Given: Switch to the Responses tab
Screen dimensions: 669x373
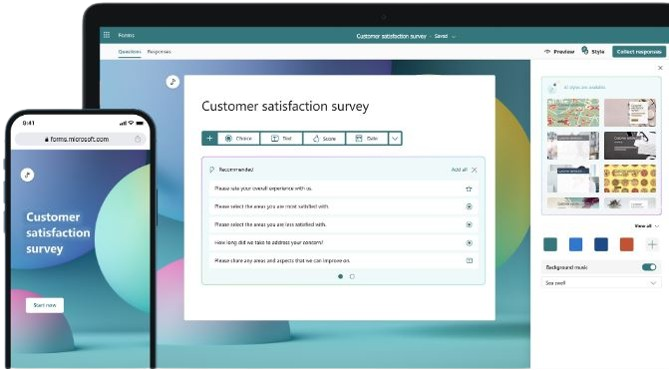Looking at the screenshot, I should click(x=159, y=52).
